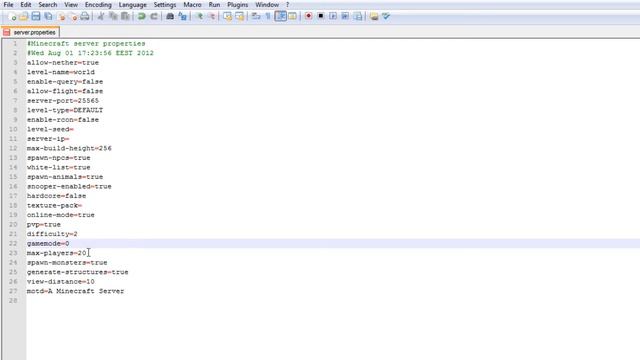The width and height of the screenshot is (640, 360).
Task: Click the Zoom In icon
Action: coord(199,16)
